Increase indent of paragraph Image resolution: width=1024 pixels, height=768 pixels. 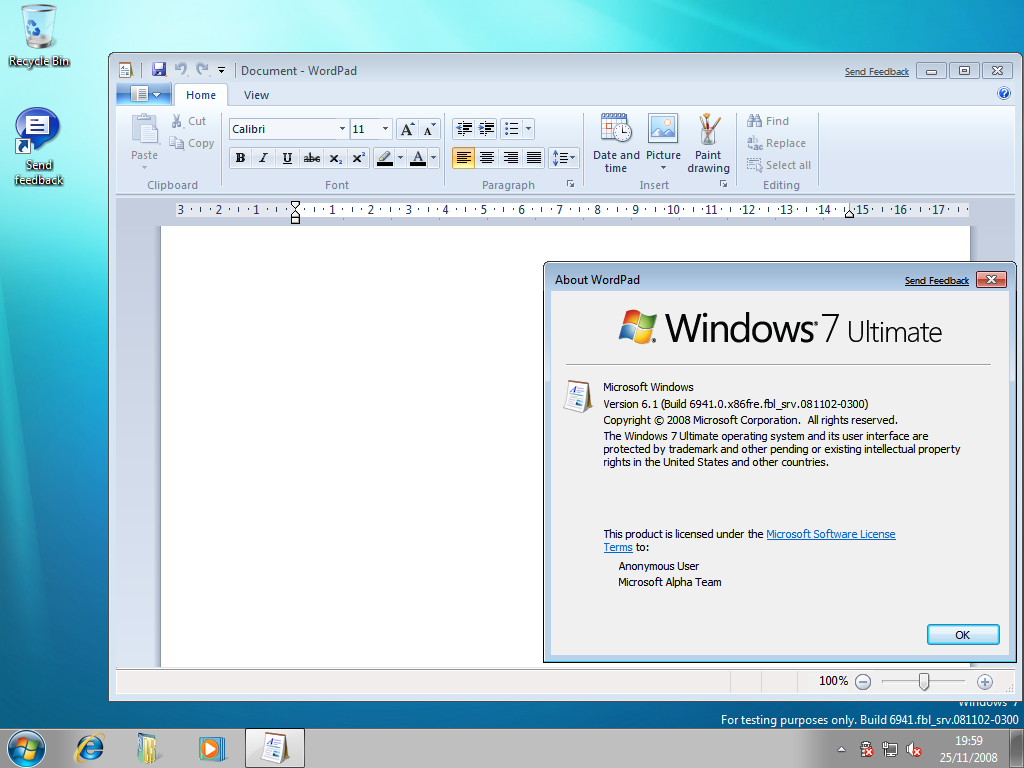487,129
